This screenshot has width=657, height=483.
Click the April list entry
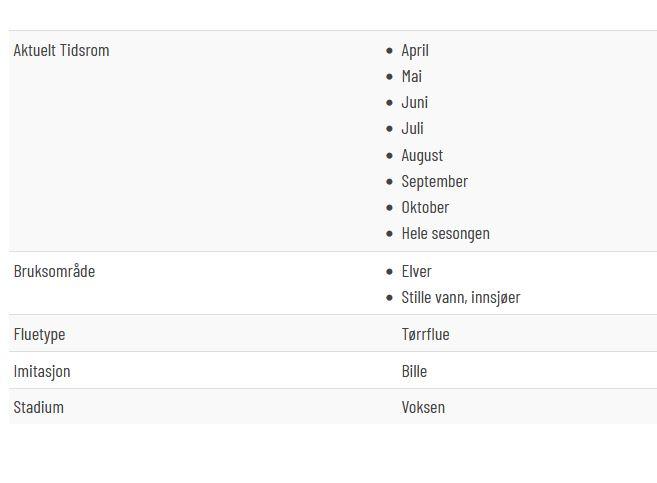(415, 51)
